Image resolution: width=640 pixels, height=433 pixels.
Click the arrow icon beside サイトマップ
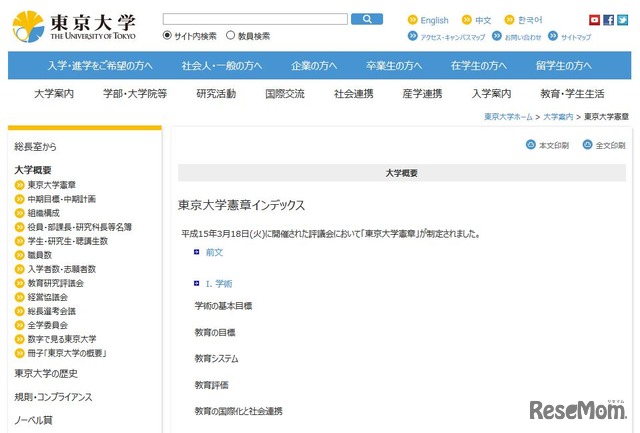click(x=553, y=36)
